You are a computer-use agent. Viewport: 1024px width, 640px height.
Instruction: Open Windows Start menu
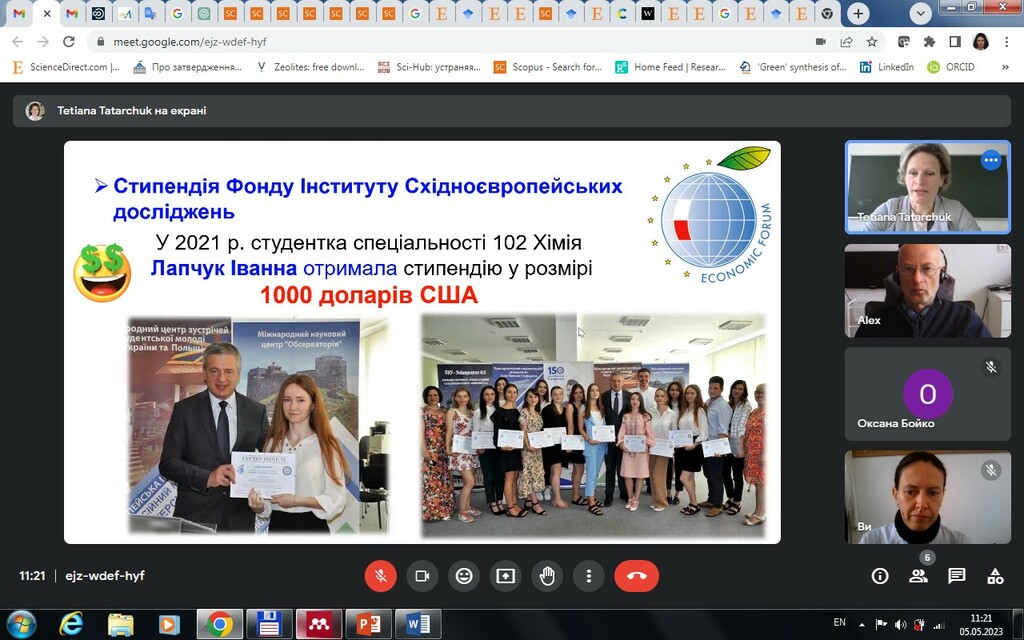click(x=21, y=624)
